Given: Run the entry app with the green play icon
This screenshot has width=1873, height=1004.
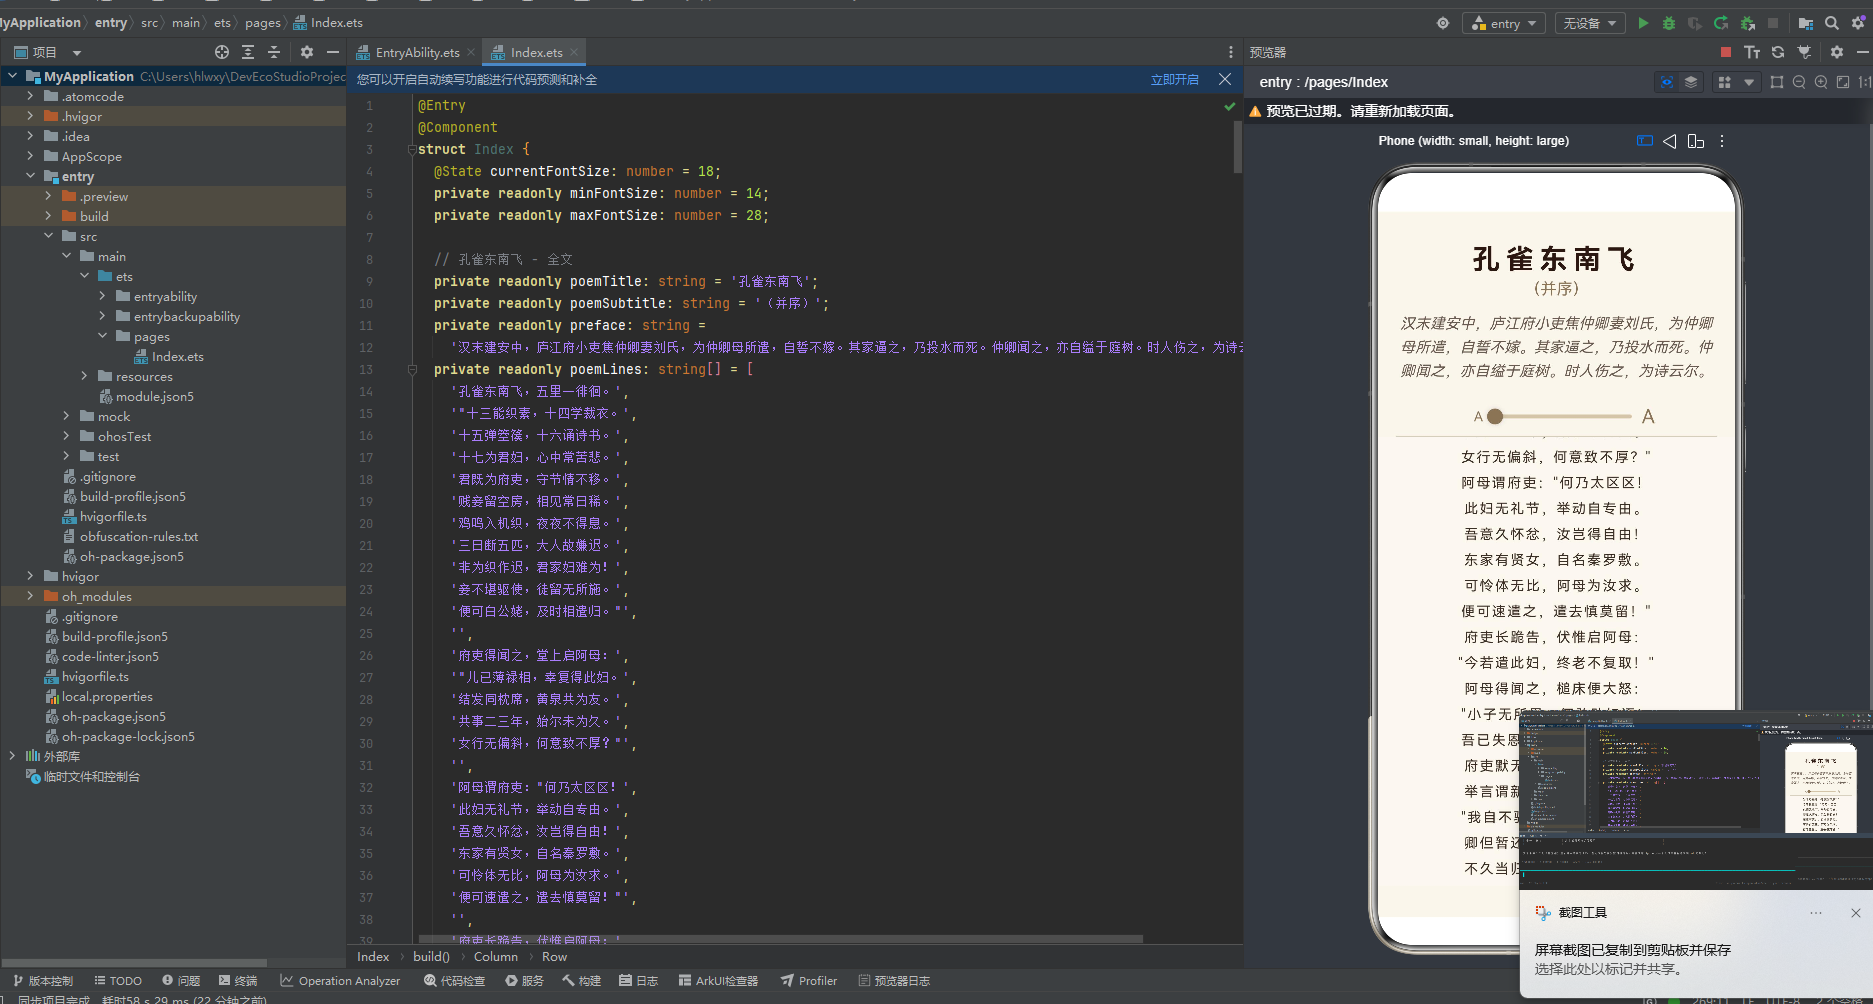Looking at the screenshot, I should click(x=1643, y=23).
